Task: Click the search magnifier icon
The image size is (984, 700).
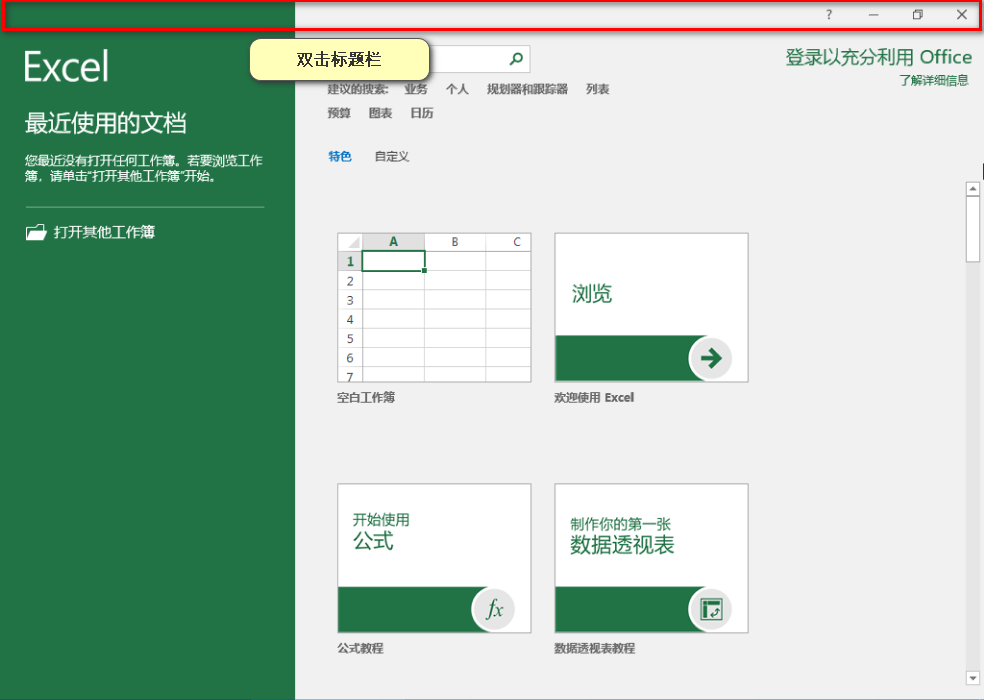Action: coord(516,59)
